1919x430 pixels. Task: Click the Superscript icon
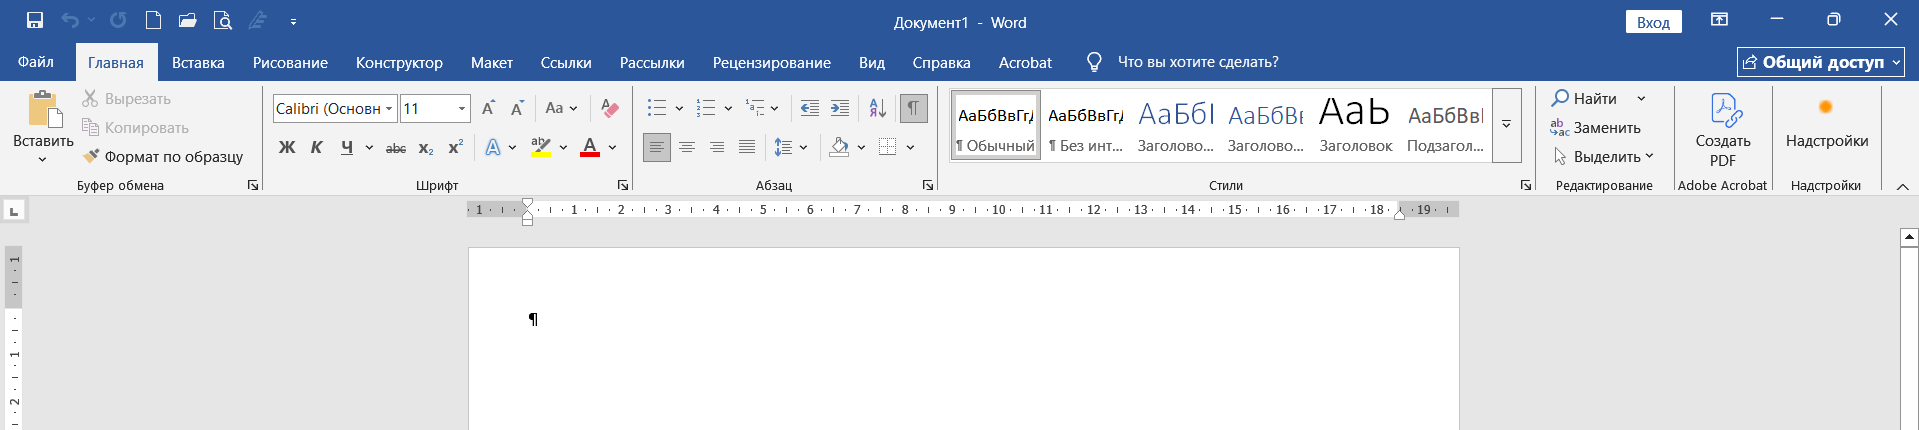(455, 147)
